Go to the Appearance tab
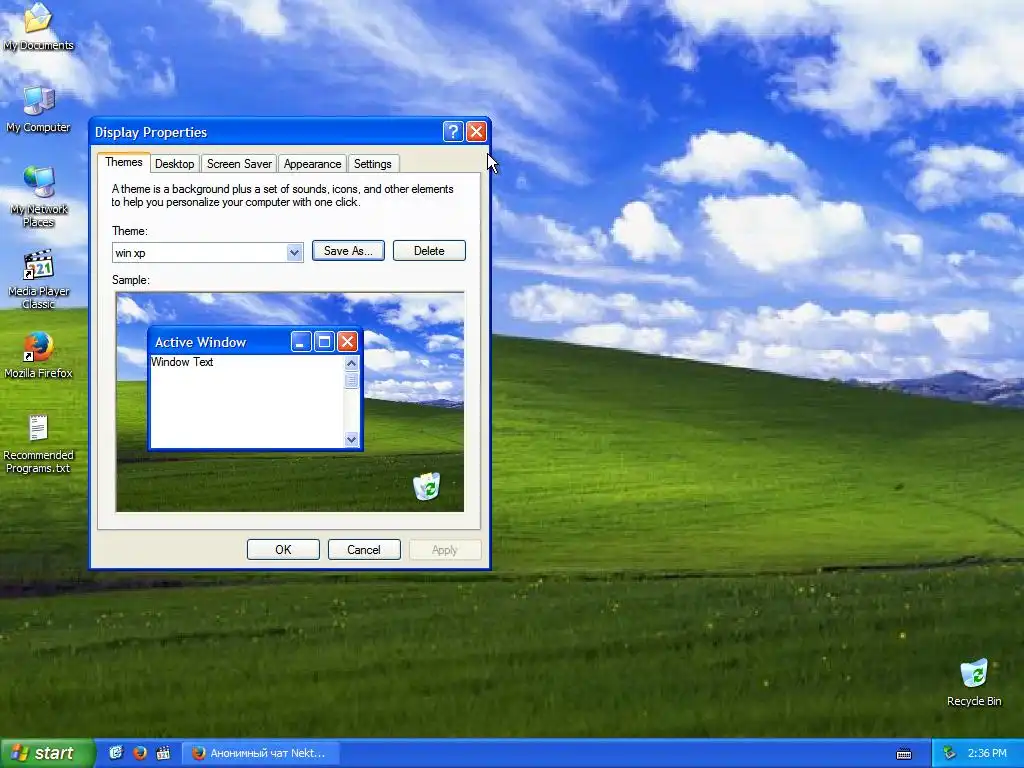Image resolution: width=1024 pixels, height=768 pixels. (312, 164)
